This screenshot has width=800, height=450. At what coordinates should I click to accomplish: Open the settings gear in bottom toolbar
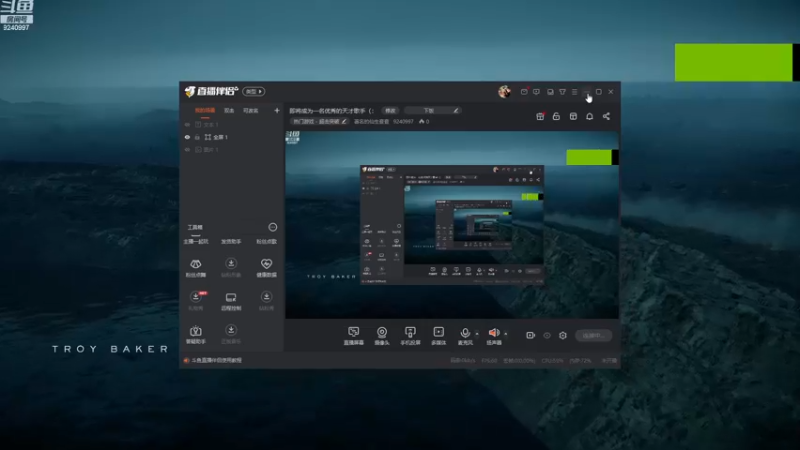(x=563, y=335)
